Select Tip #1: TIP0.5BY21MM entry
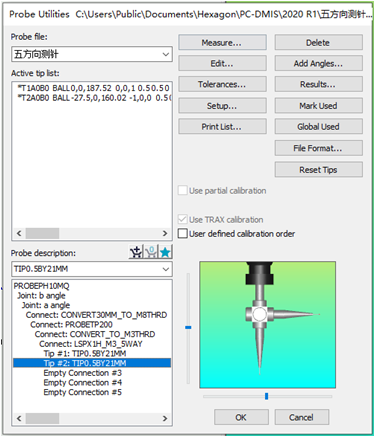The width and height of the screenshot is (375, 437). [85, 353]
